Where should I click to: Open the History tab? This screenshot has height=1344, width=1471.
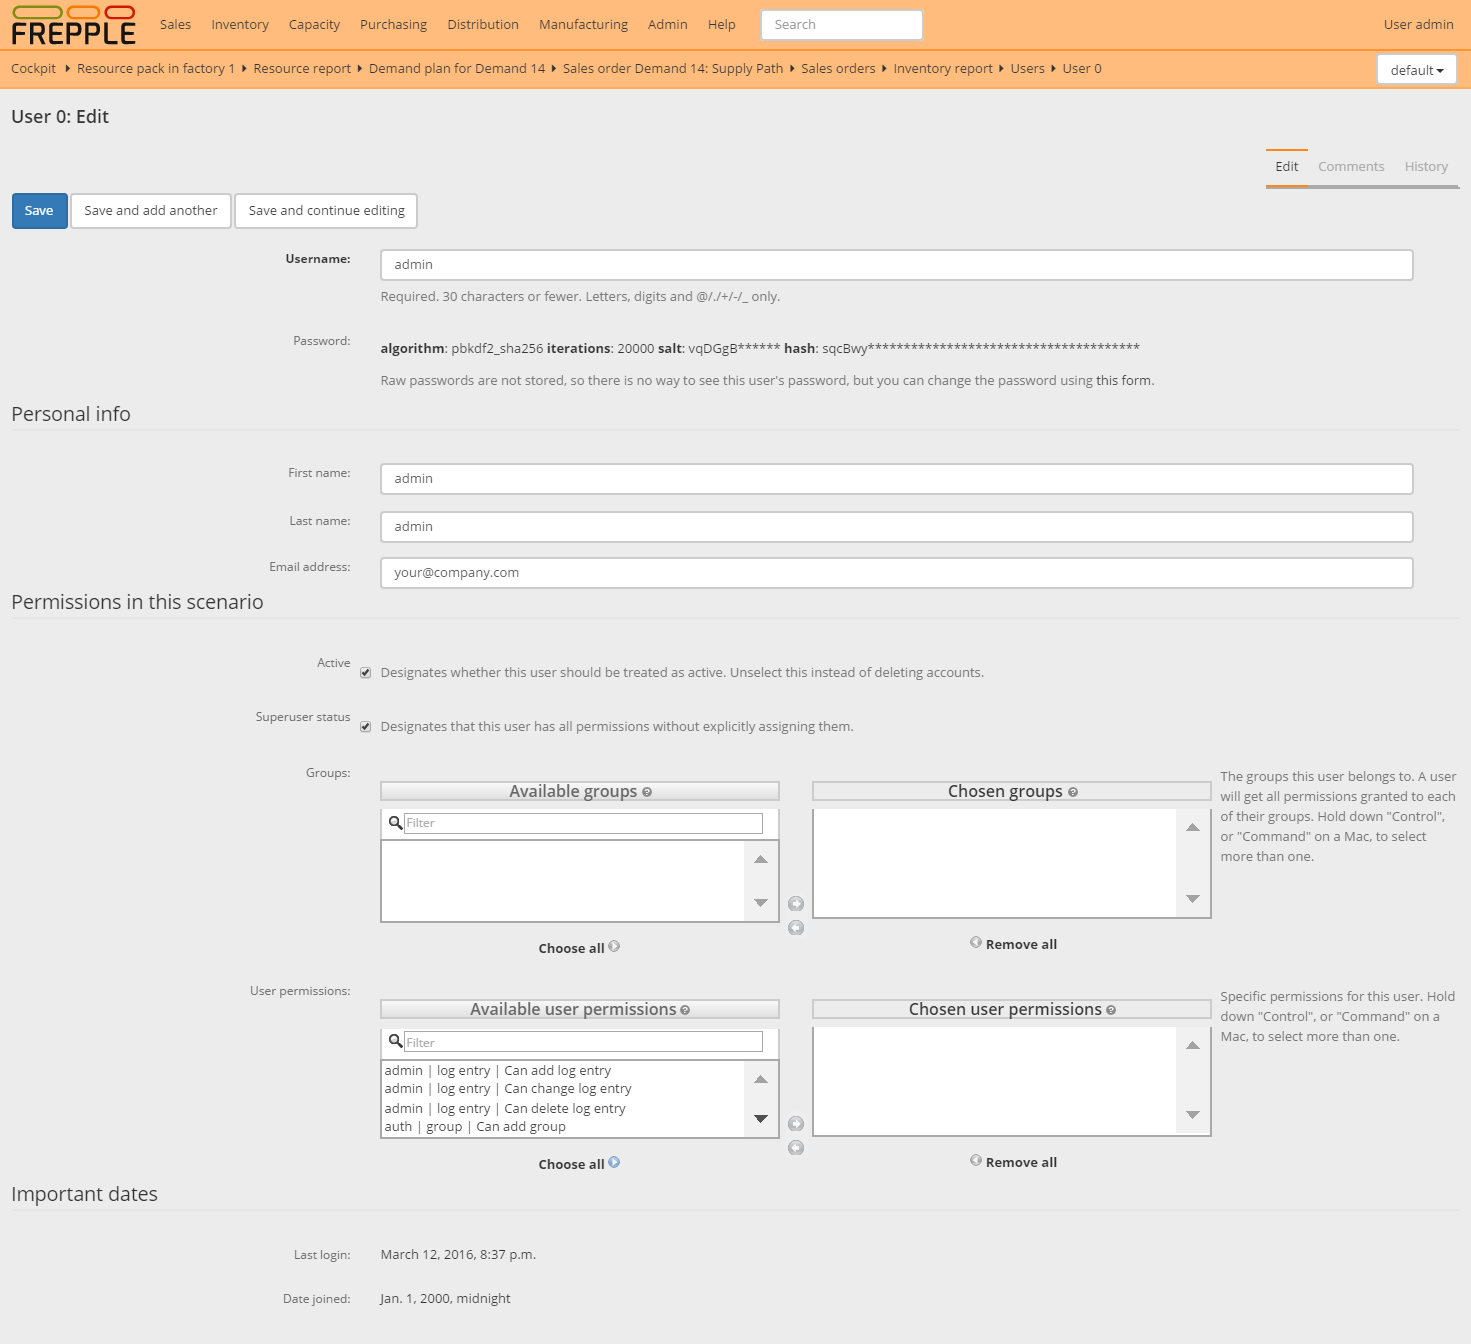tap(1425, 167)
